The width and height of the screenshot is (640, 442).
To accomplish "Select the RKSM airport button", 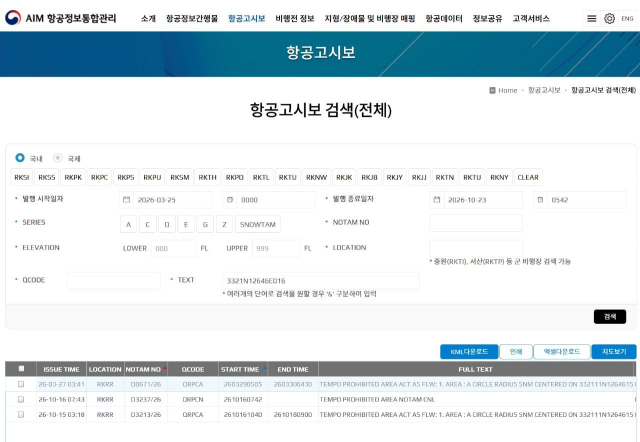I will [x=180, y=177].
